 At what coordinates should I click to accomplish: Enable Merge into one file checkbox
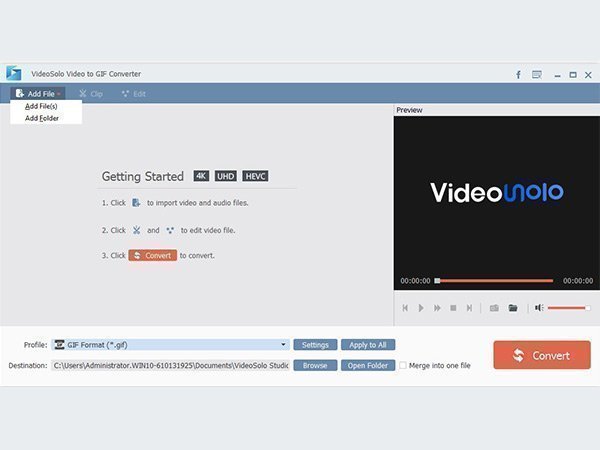coord(403,365)
